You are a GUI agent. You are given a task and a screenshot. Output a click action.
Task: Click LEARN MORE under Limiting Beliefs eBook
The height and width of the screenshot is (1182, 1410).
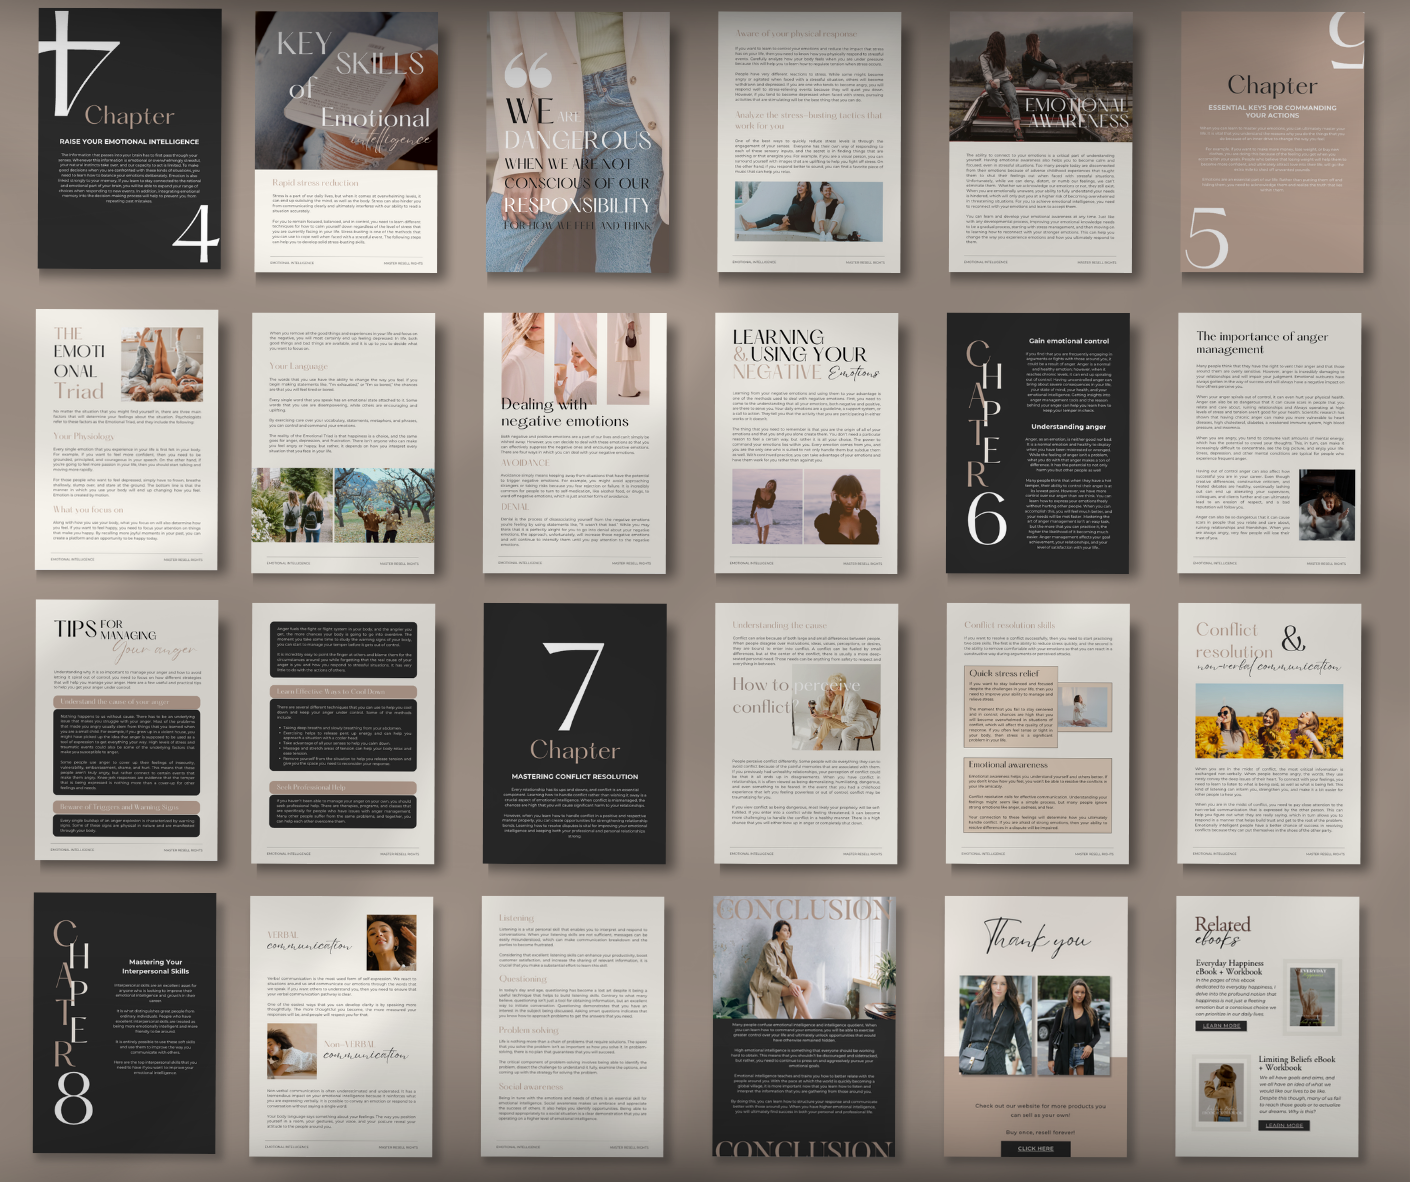1283,1125
